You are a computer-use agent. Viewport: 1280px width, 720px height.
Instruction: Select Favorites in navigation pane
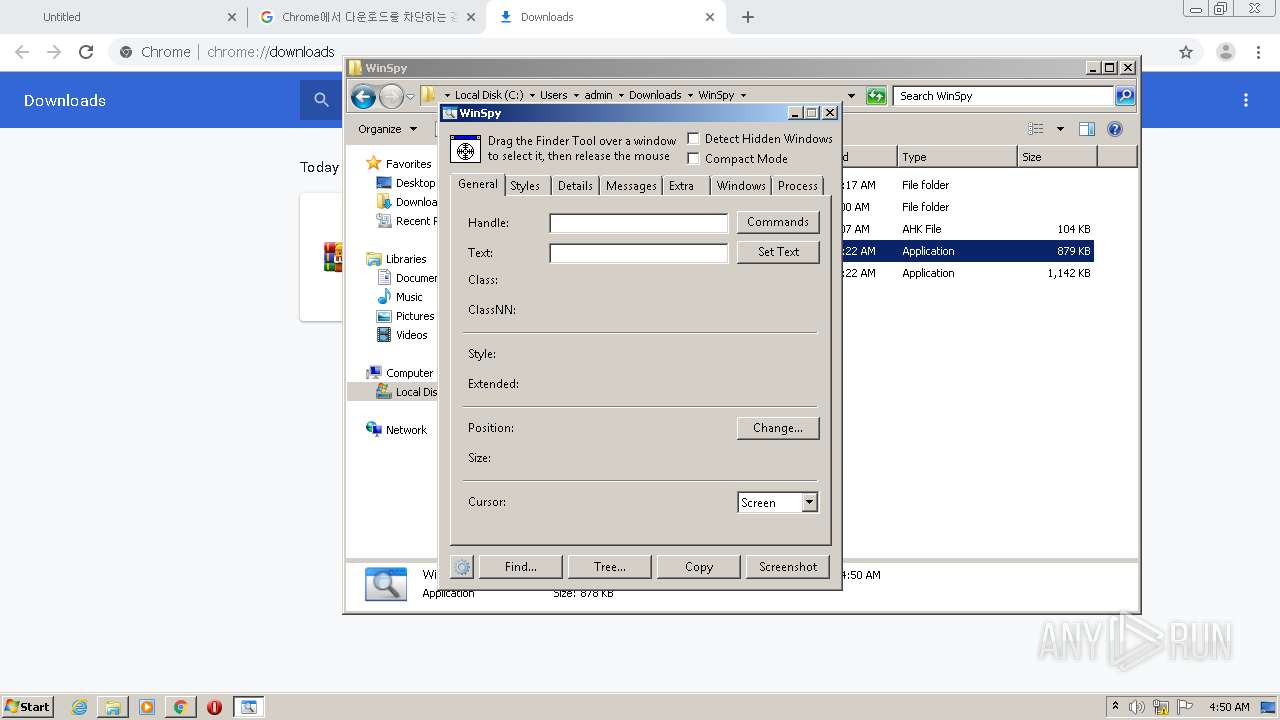point(398,164)
